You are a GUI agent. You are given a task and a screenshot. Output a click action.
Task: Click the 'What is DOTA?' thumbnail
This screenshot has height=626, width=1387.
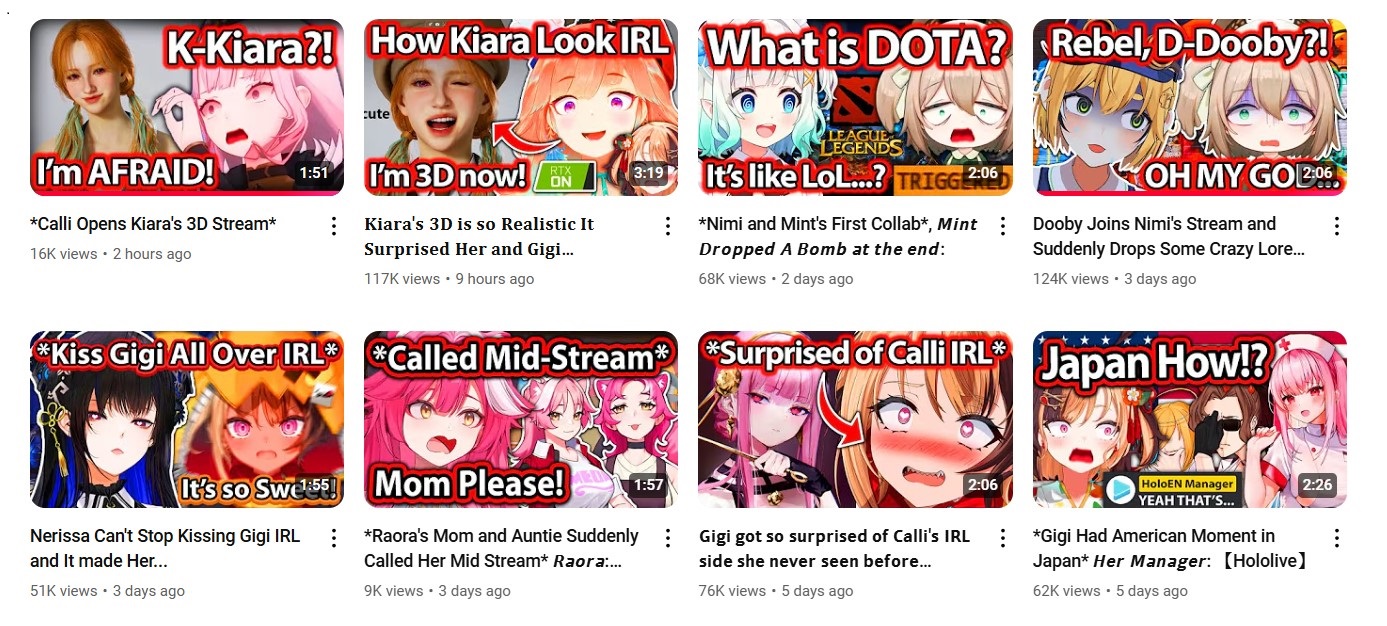pyautogui.click(x=856, y=107)
